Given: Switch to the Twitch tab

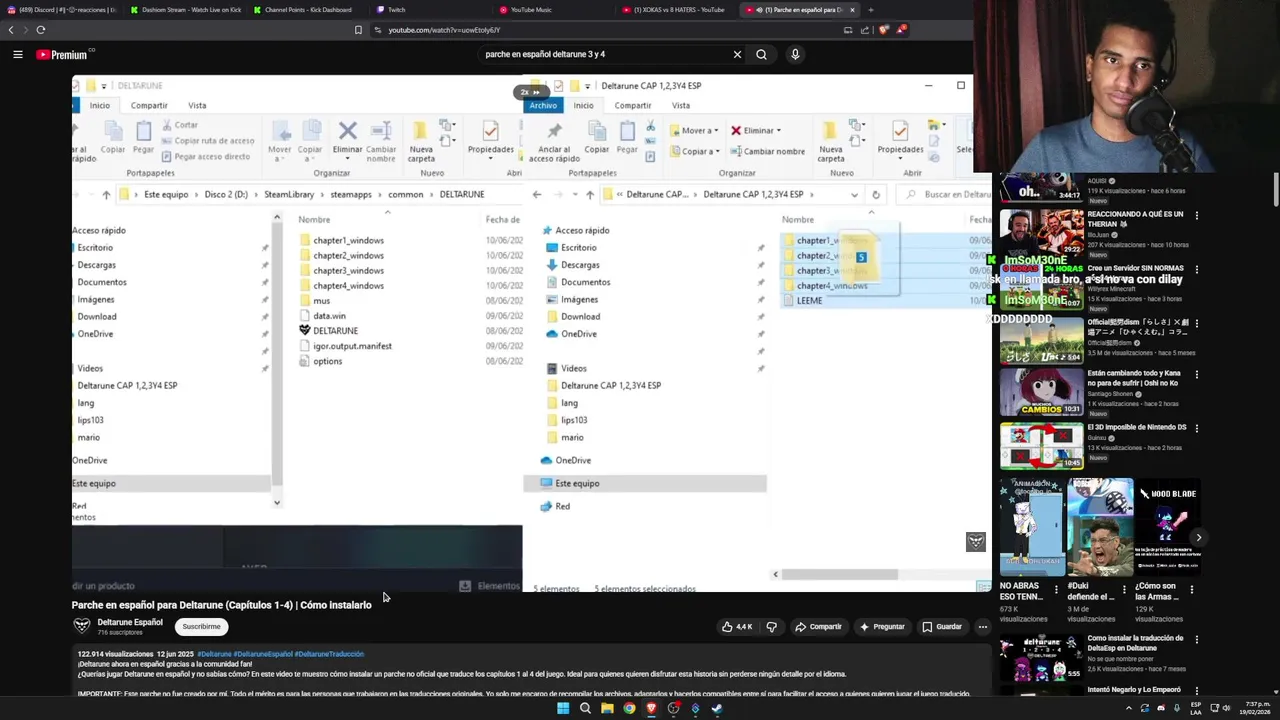Looking at the screenshot, I should (430, 10).
